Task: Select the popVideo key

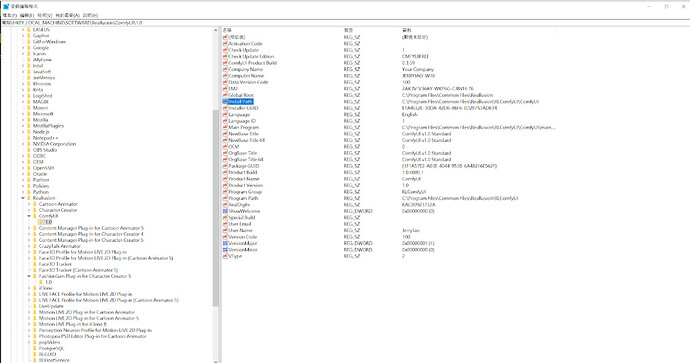Action: pyautogui.click(x=49, y=342)
